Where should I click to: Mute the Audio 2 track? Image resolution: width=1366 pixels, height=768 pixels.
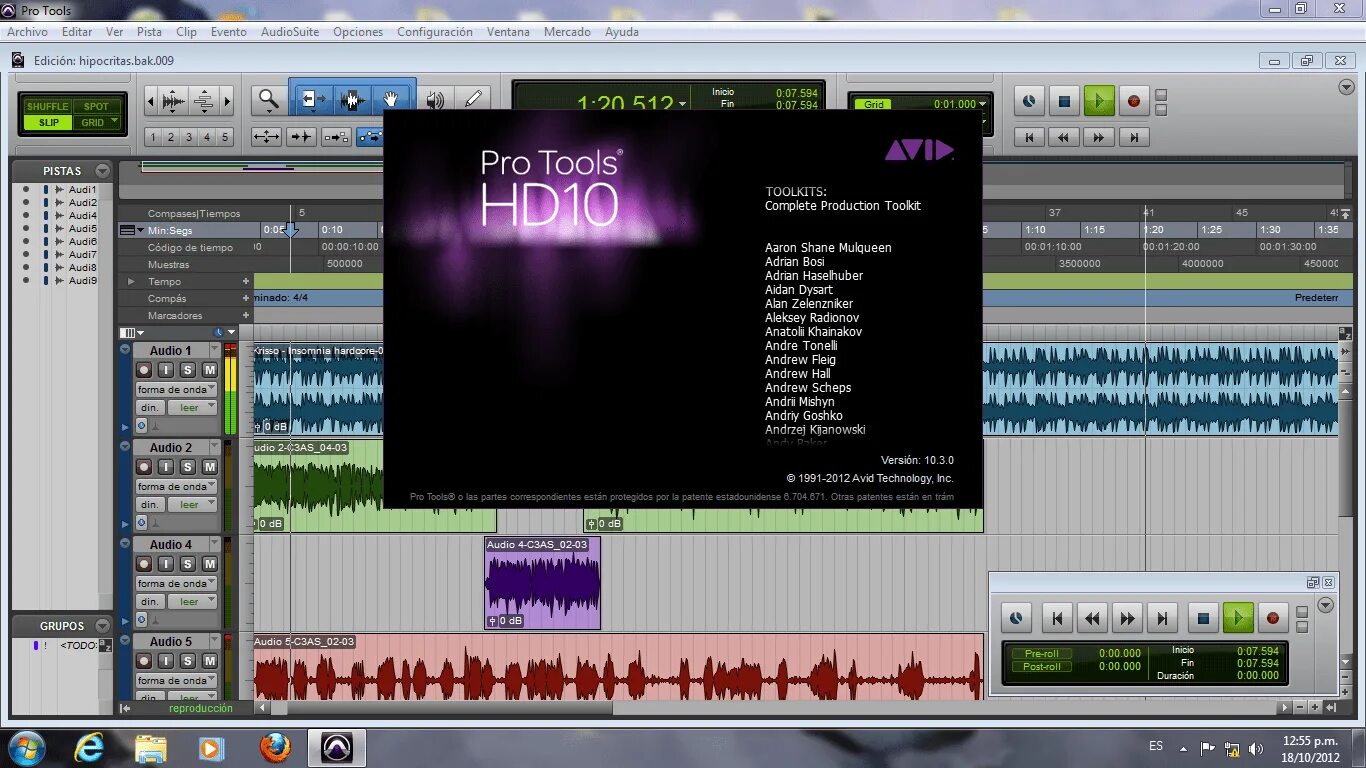(x=210, y=467)
